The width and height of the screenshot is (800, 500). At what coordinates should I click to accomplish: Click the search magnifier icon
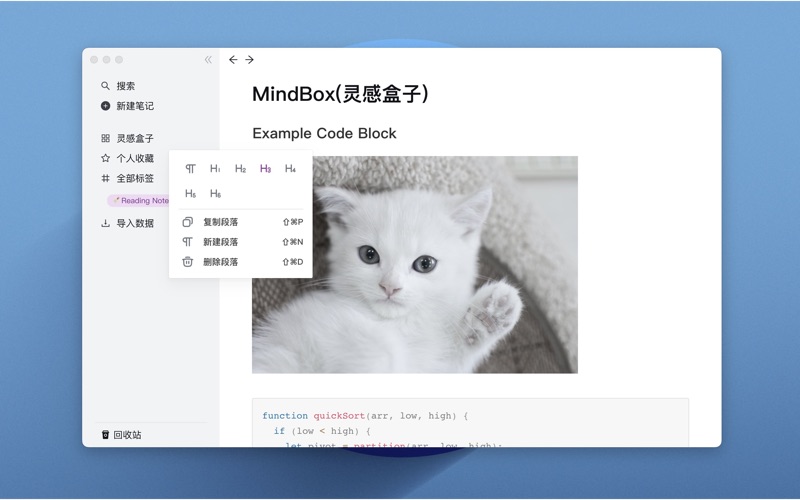[x=105, y=86]
